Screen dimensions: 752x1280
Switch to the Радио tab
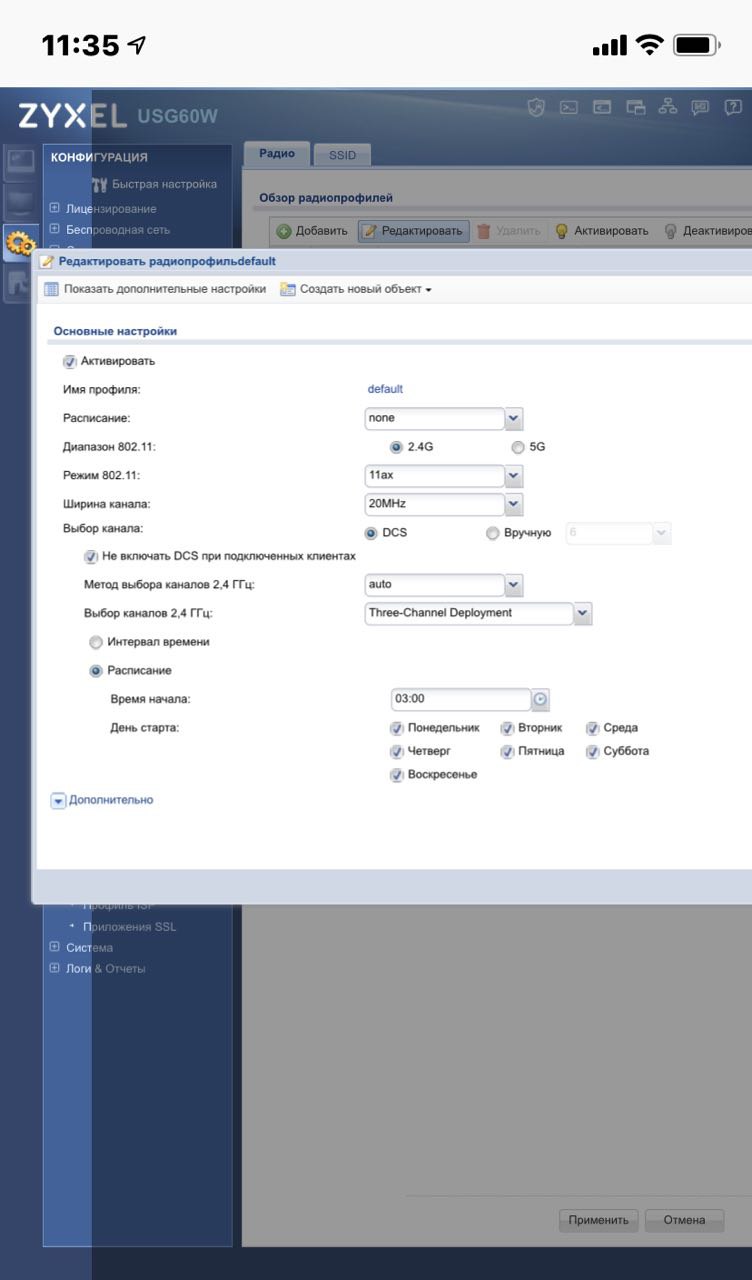click(277, 154)
